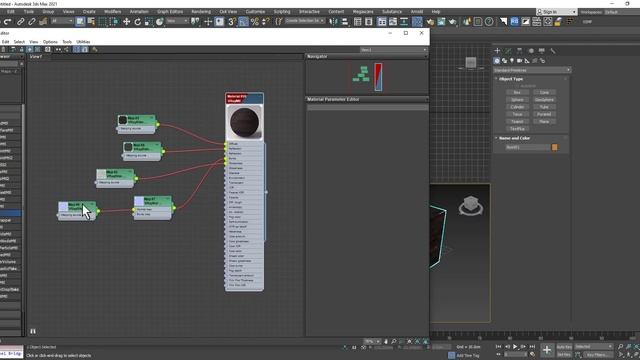Open the zoom percentage dropdown in editor
The width and height of the screenshot is (640, 360).
pos(372,341)
